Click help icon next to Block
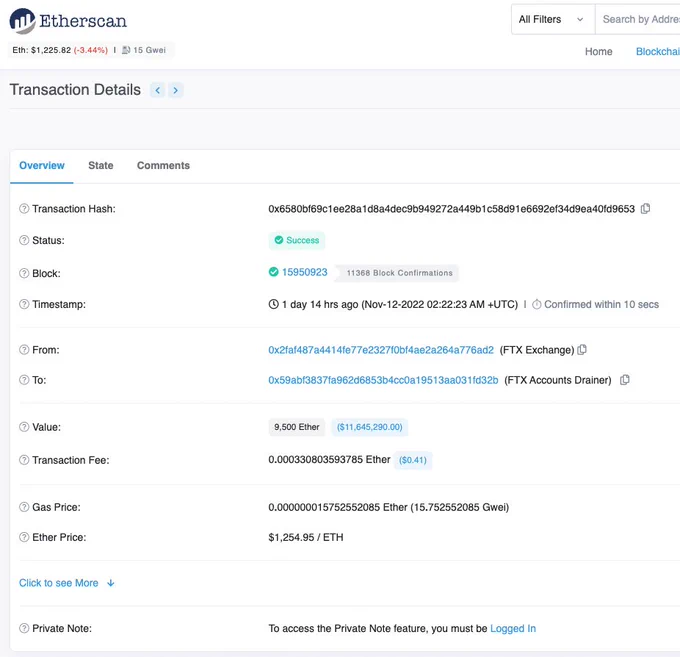 coord(24,273)
